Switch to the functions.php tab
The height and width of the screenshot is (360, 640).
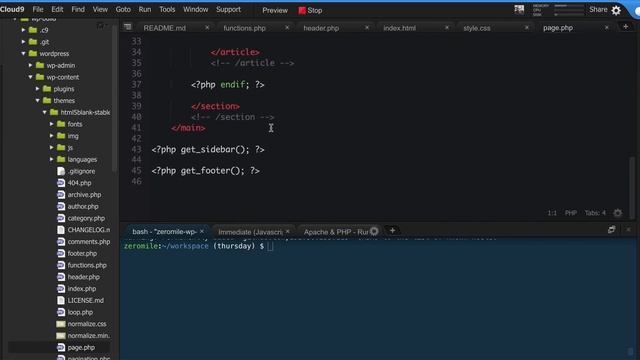click(x=244, y=28)
